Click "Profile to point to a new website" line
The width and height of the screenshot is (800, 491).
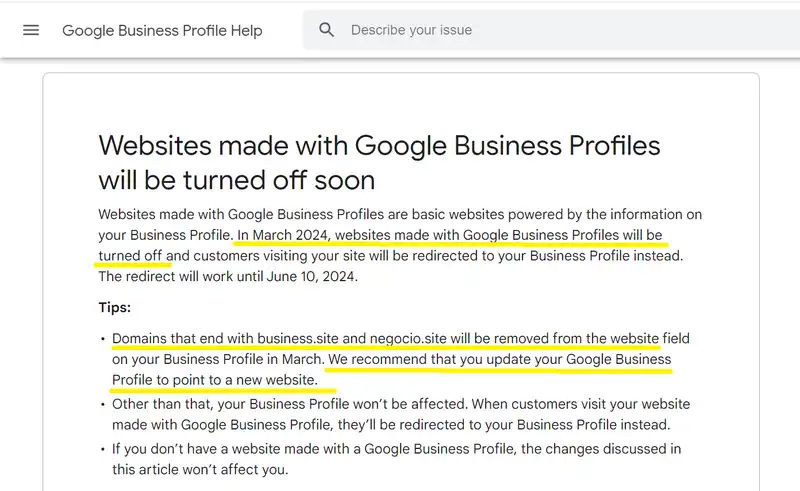(214, 380)
